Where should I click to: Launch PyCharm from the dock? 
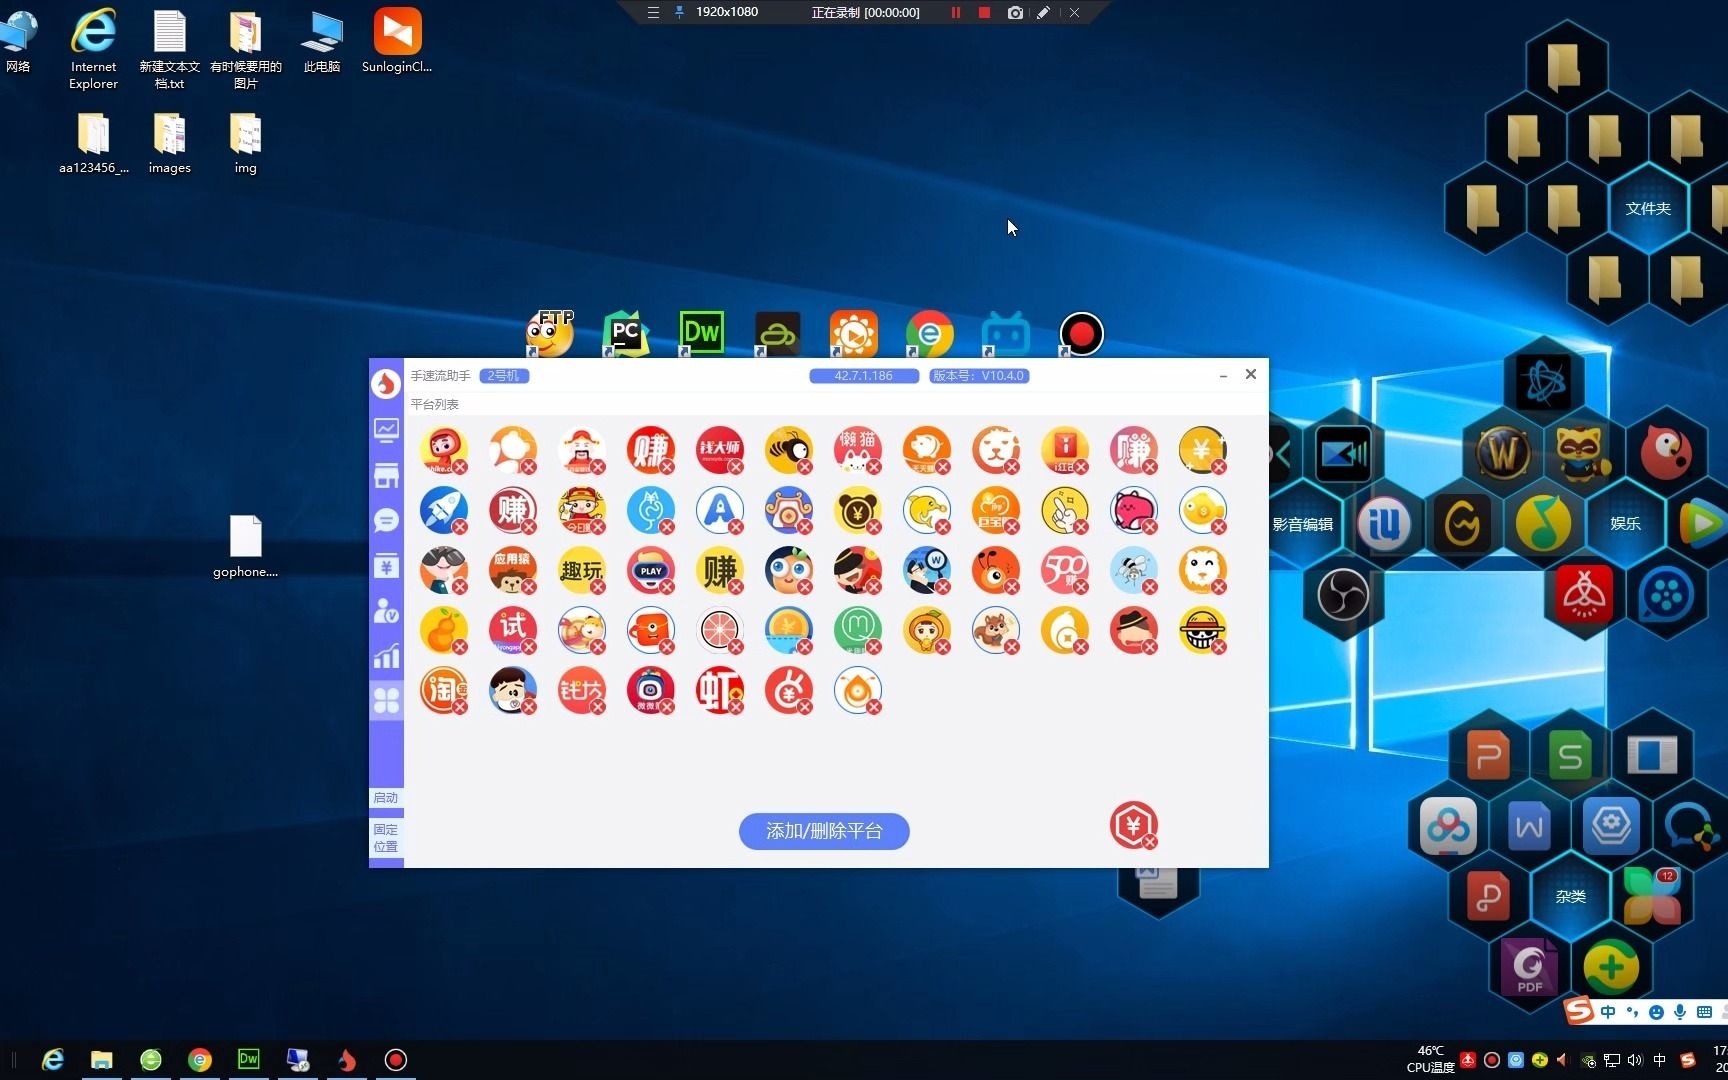[626, 334]
